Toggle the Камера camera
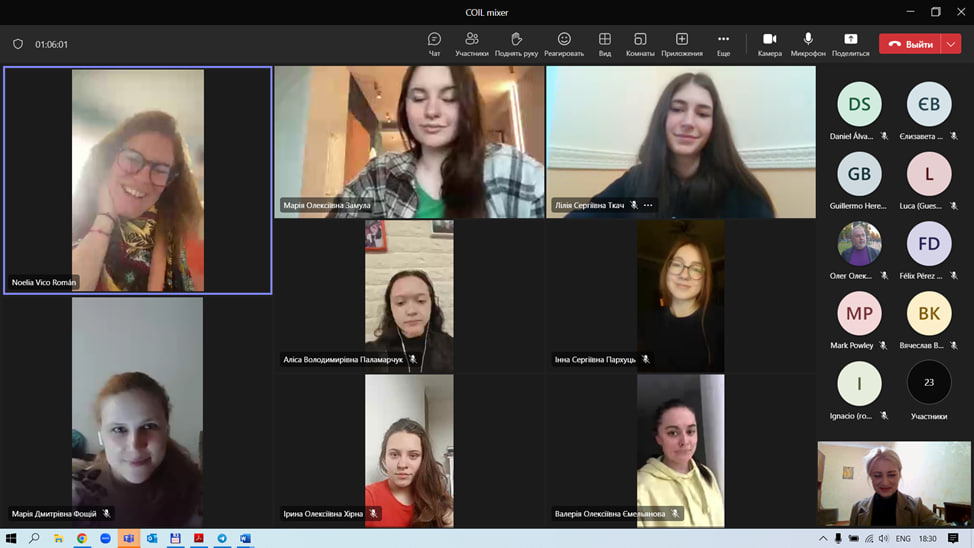The image size is (974, 548). (x=770, y=44)
